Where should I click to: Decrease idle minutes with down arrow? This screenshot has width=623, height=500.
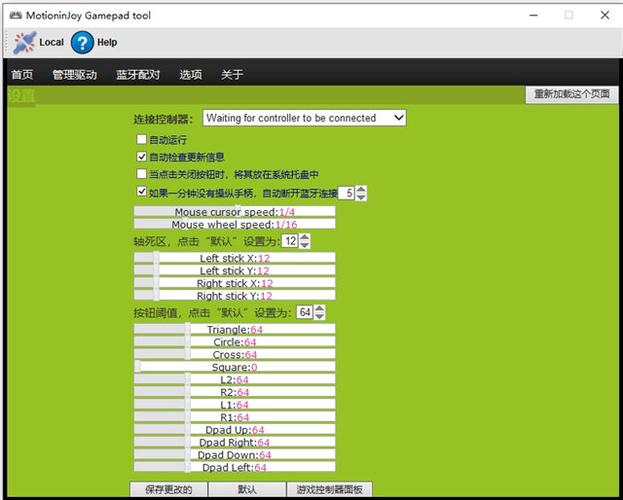pyautogui.click(x=361, y=197)
